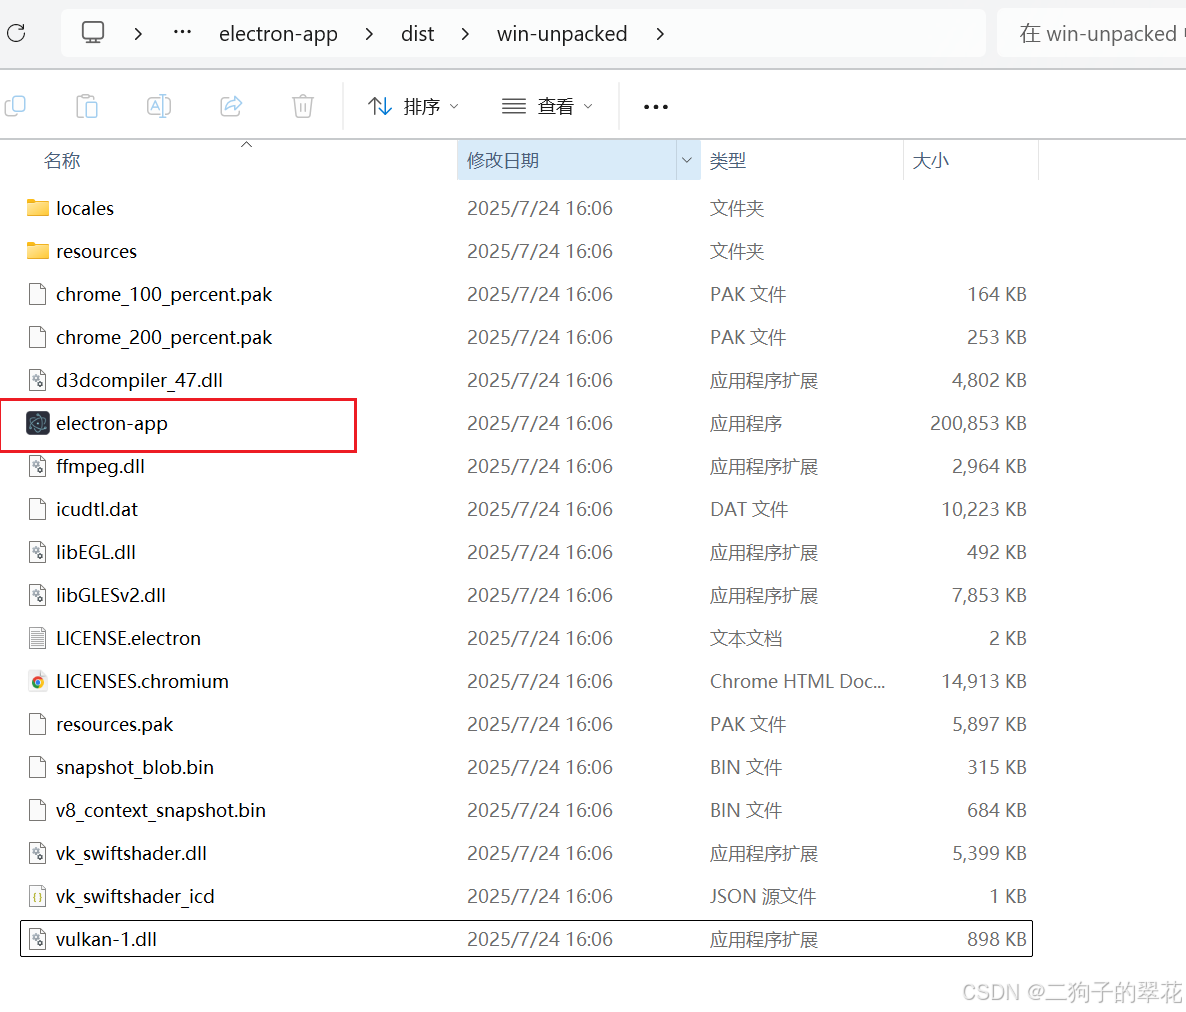Click the Chrome HTML Doc... type cell
1186x1012 pixels.
coord(797,681)
